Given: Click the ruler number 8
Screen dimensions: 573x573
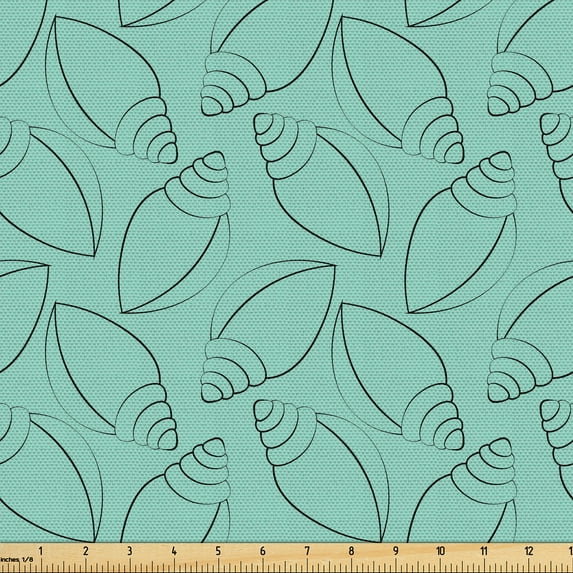Looking at the screenshot, I should 351,551.
